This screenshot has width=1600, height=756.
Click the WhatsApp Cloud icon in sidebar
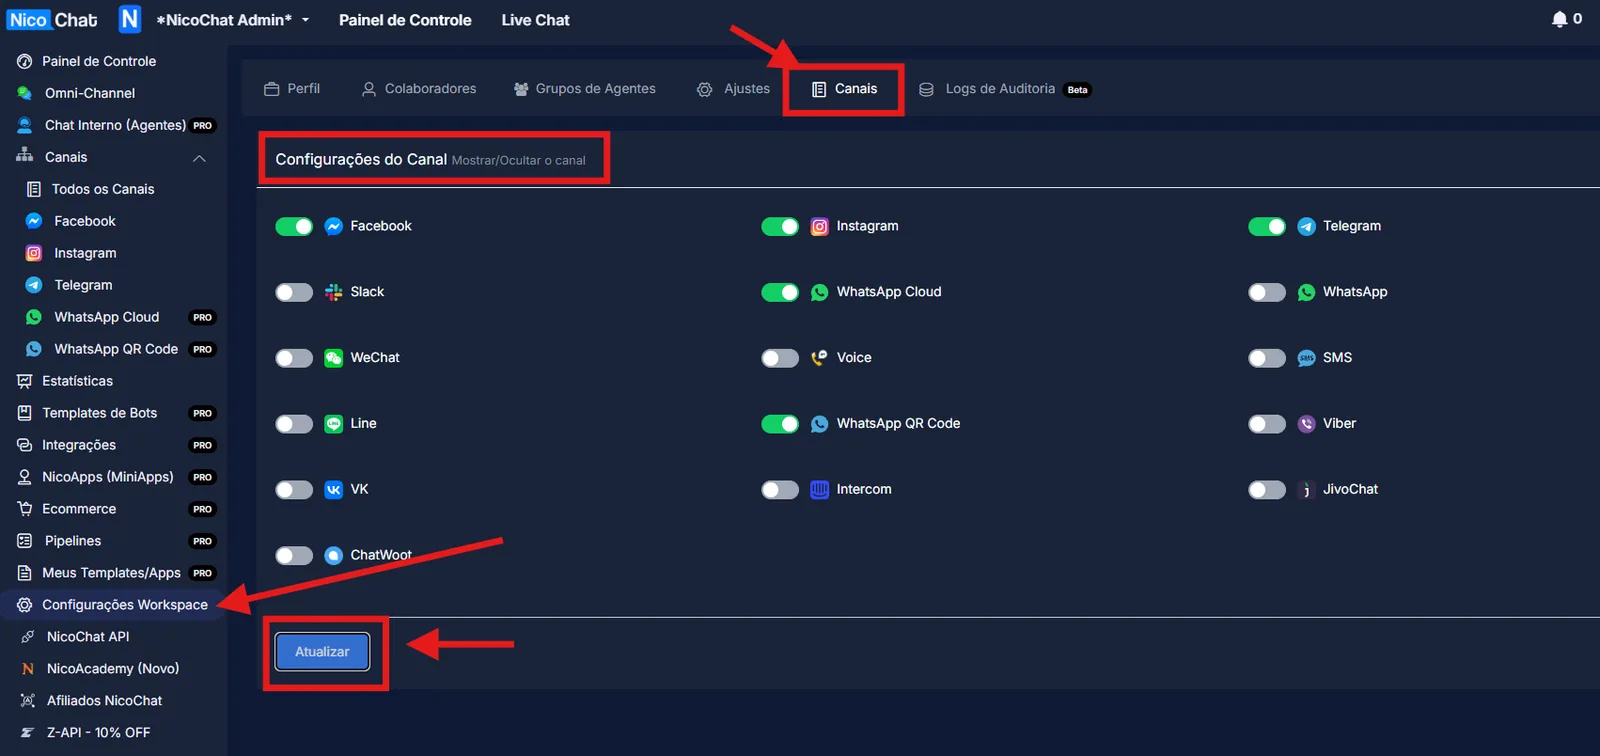[34, 317]
